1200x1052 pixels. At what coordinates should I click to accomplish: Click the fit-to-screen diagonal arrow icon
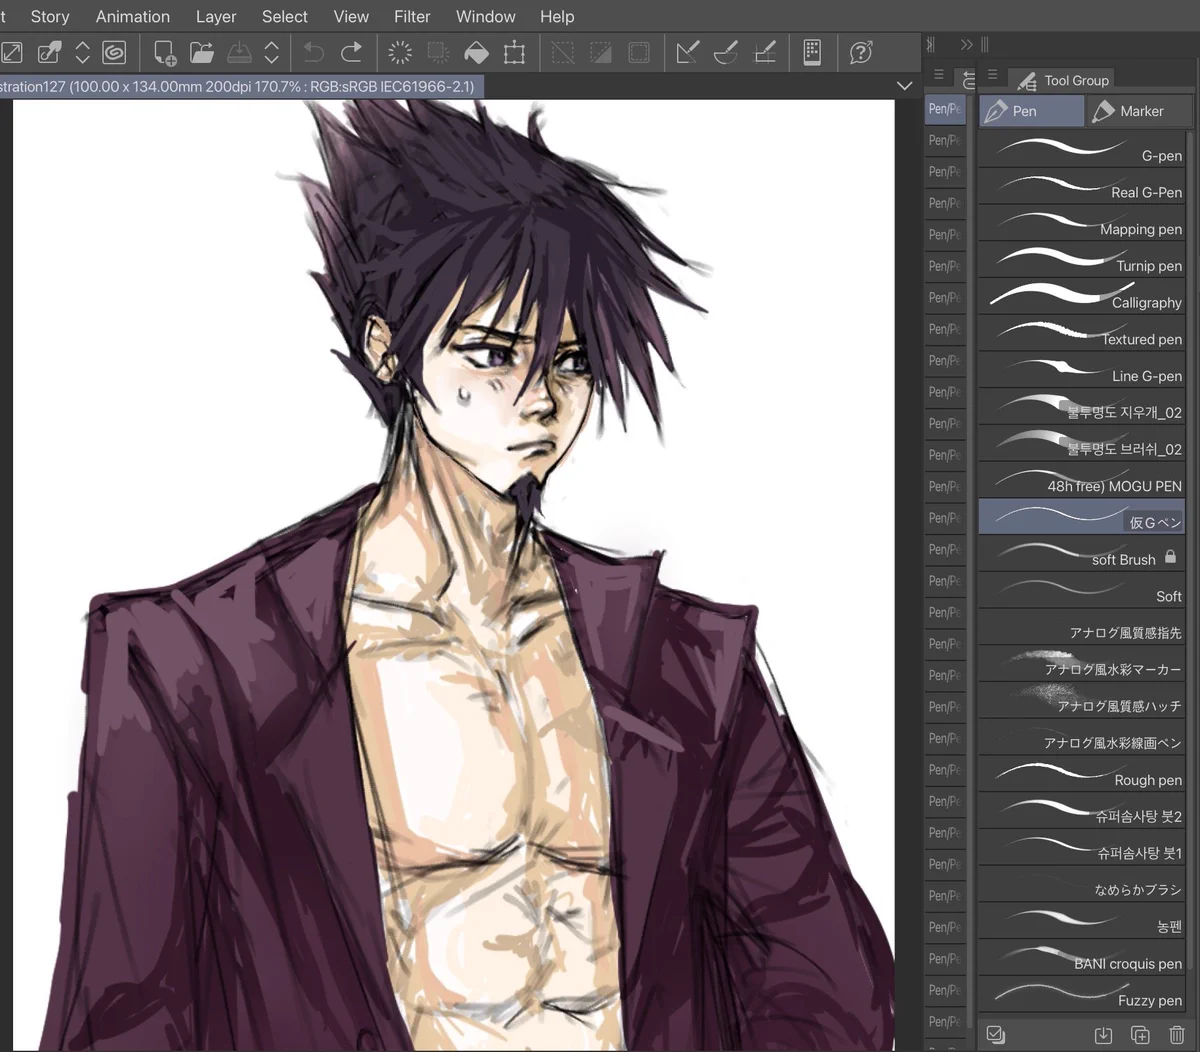tap(12, 52)
